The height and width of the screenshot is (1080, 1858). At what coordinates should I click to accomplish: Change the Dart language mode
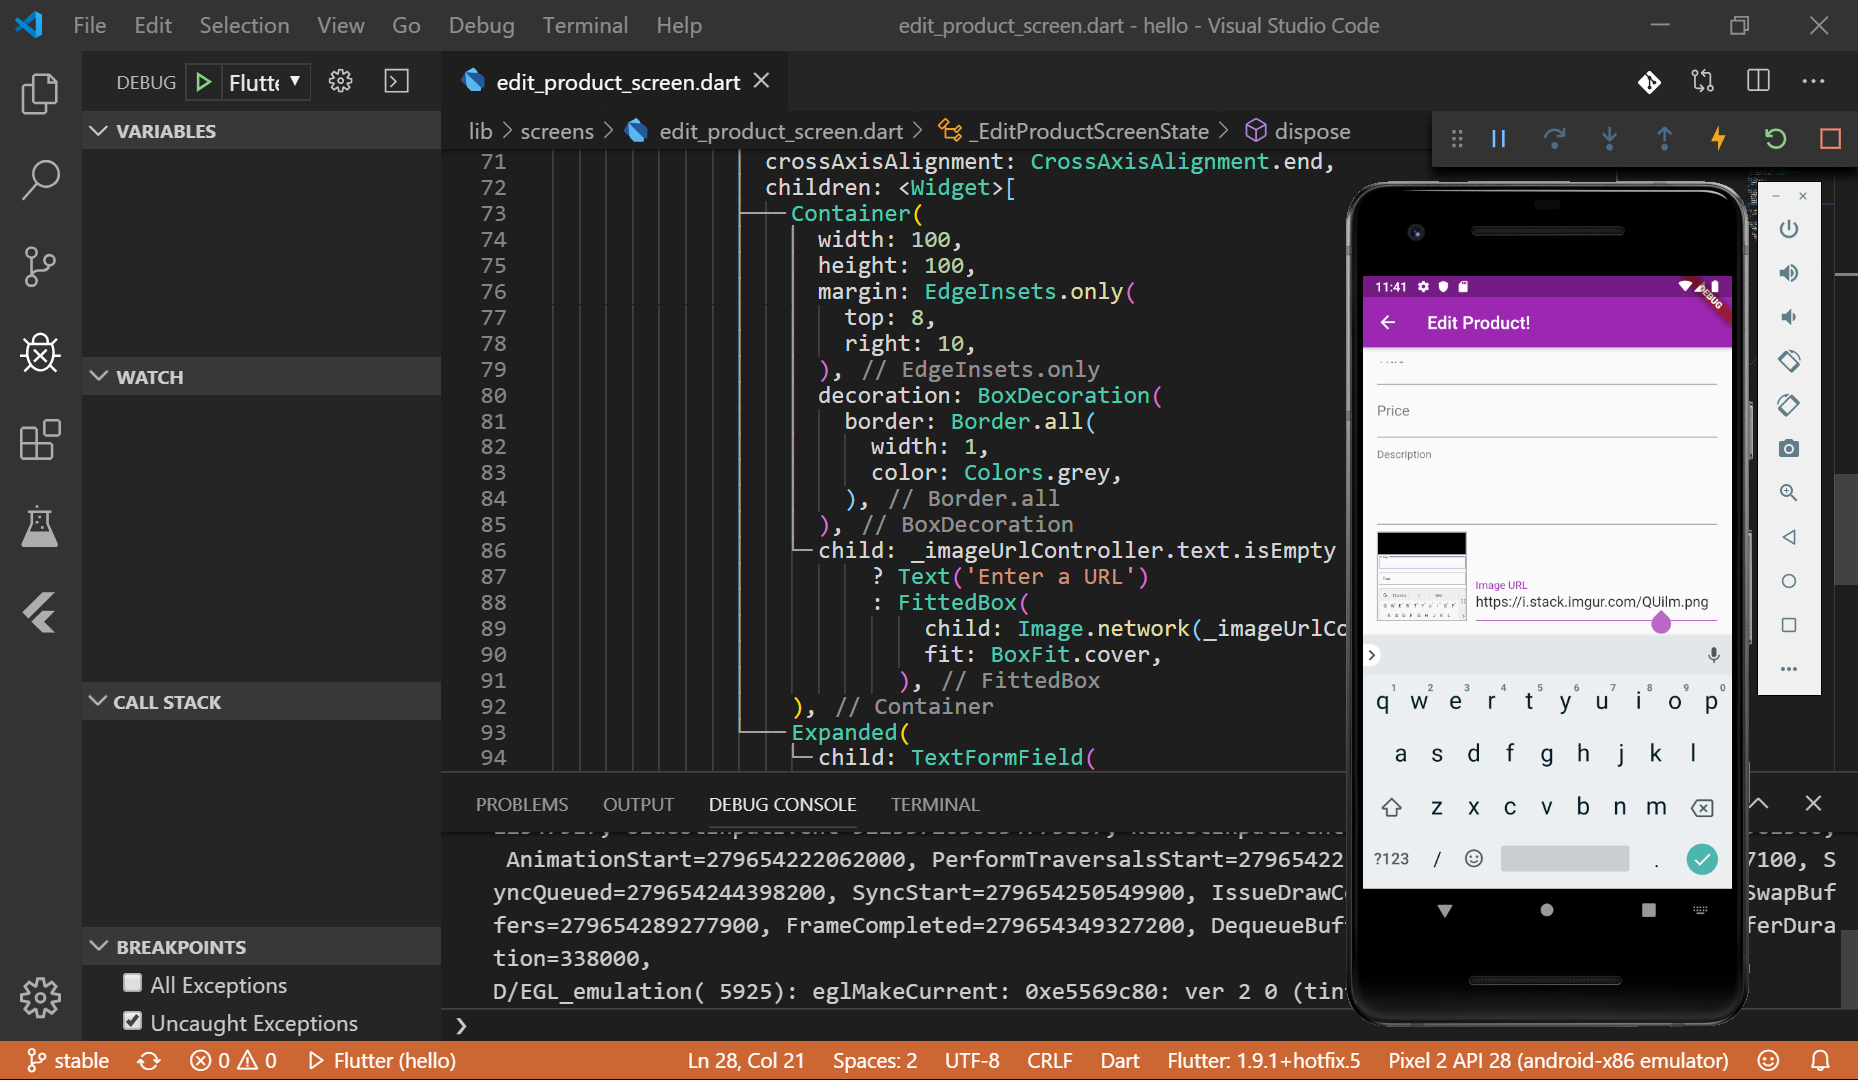tap(1120, 1061)
